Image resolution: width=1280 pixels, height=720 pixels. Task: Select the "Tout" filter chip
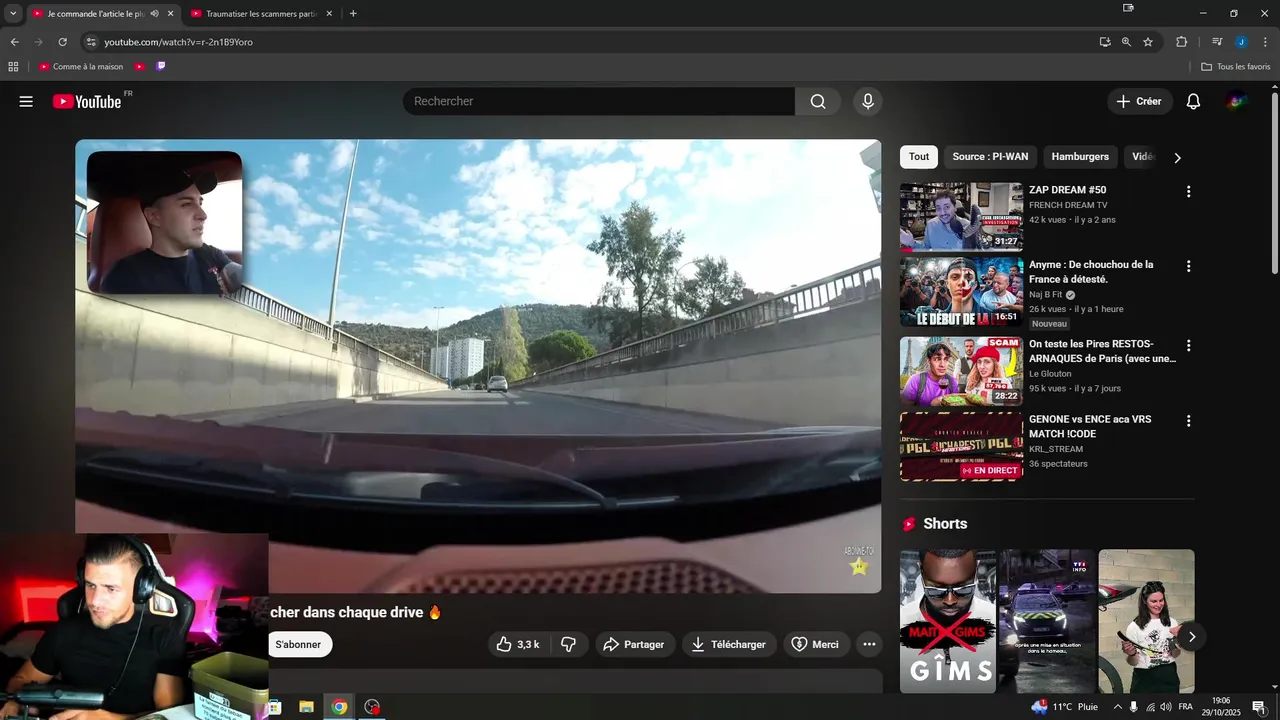coord(919,157)
